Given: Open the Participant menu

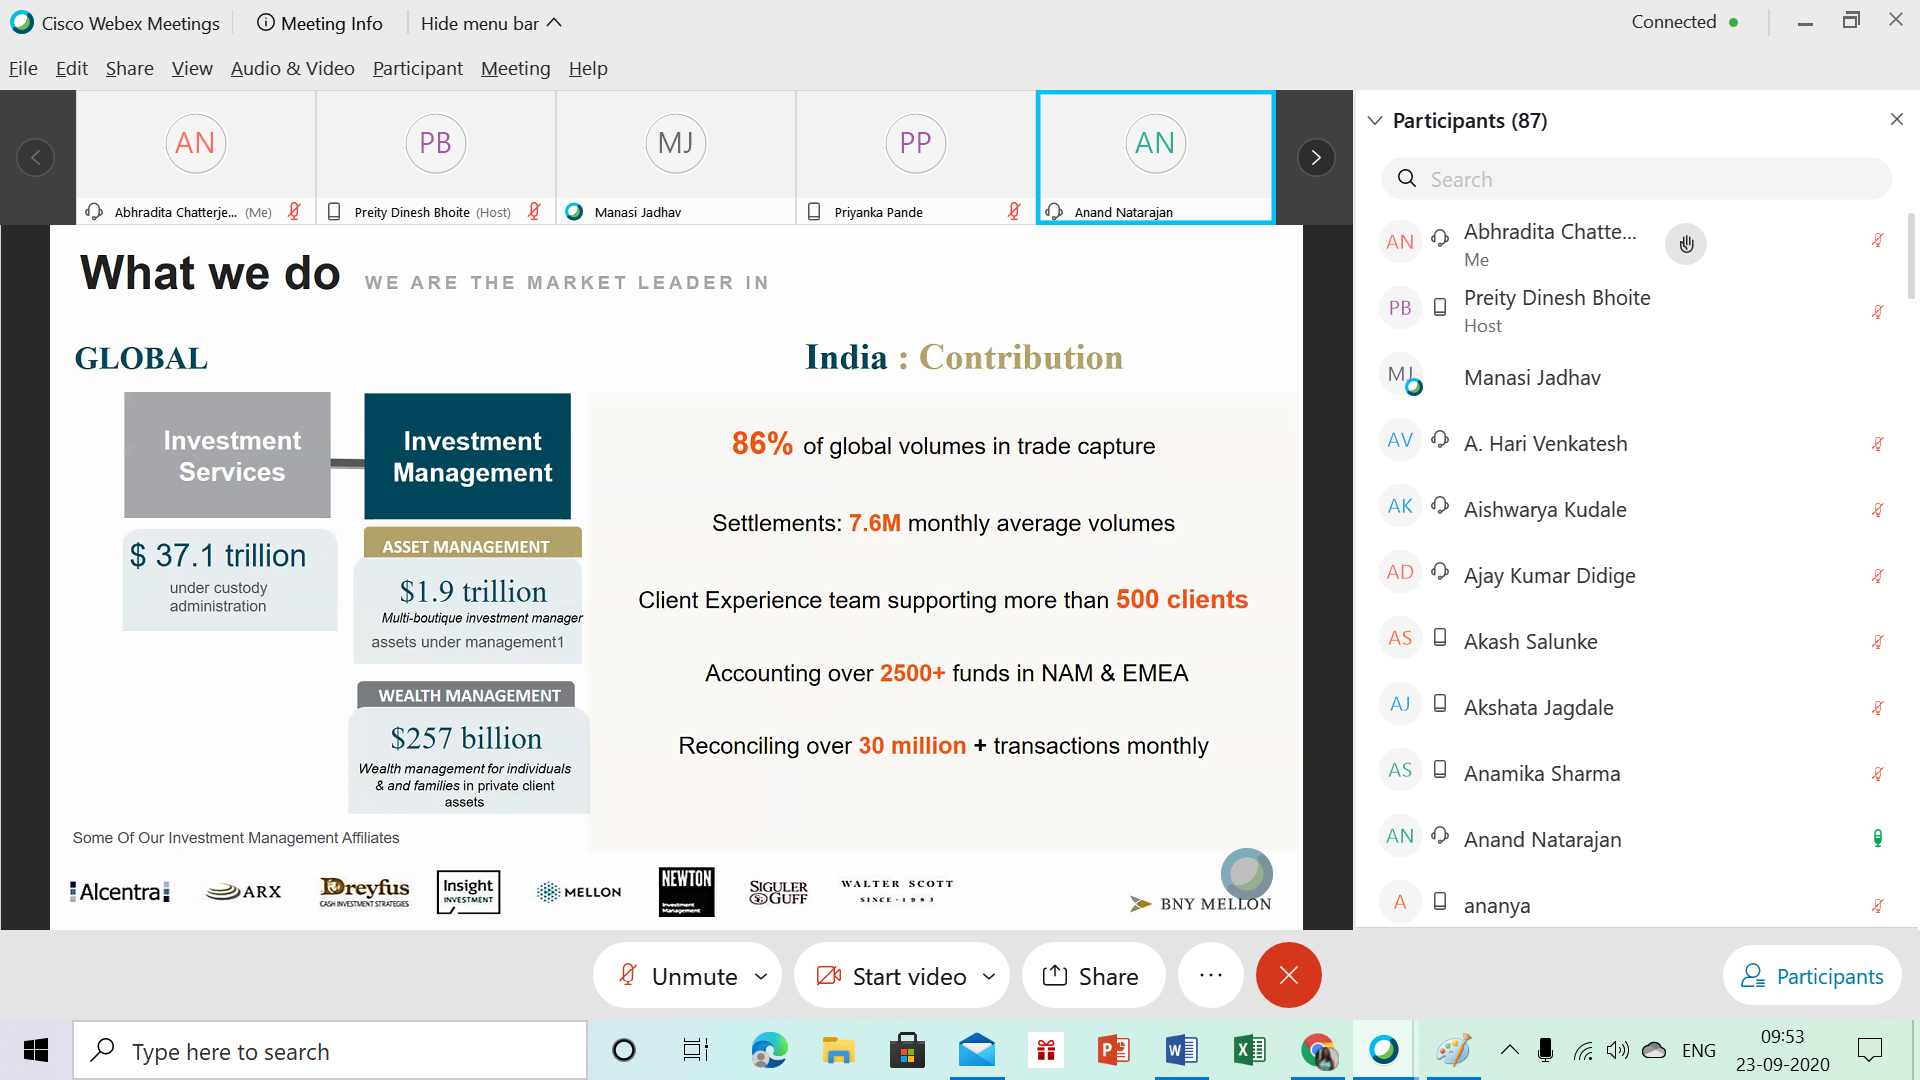Looking at the screenshot, I should tap(417, 68).
